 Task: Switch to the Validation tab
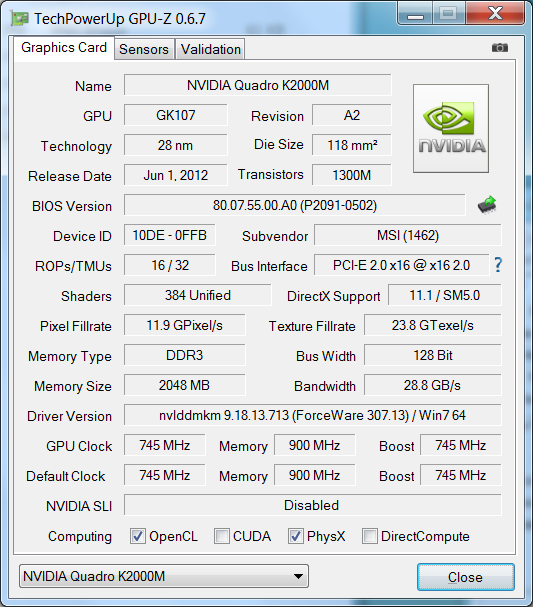(211, 49)
